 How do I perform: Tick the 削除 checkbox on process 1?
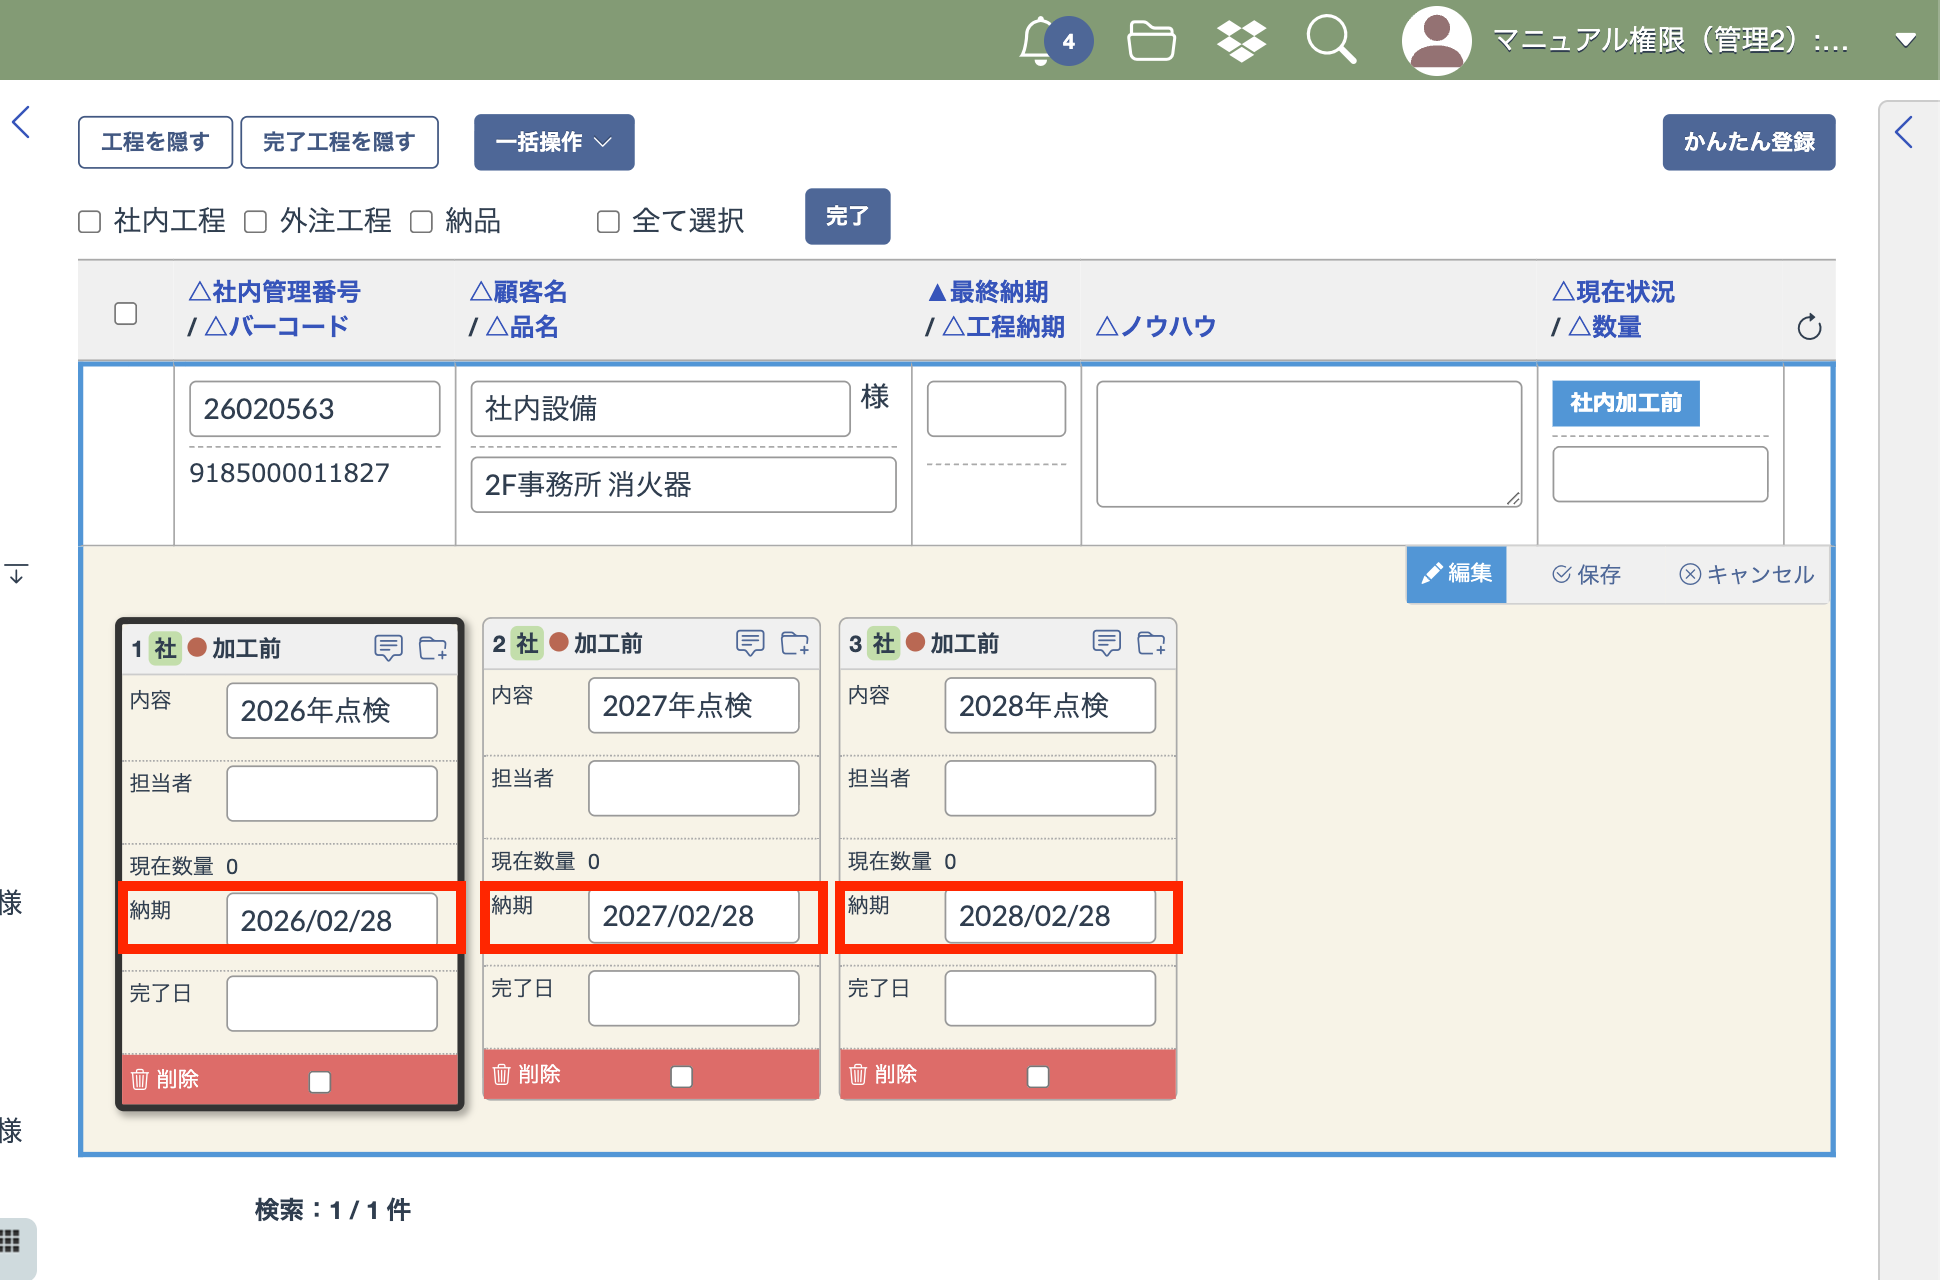(x=320, y=1081)
